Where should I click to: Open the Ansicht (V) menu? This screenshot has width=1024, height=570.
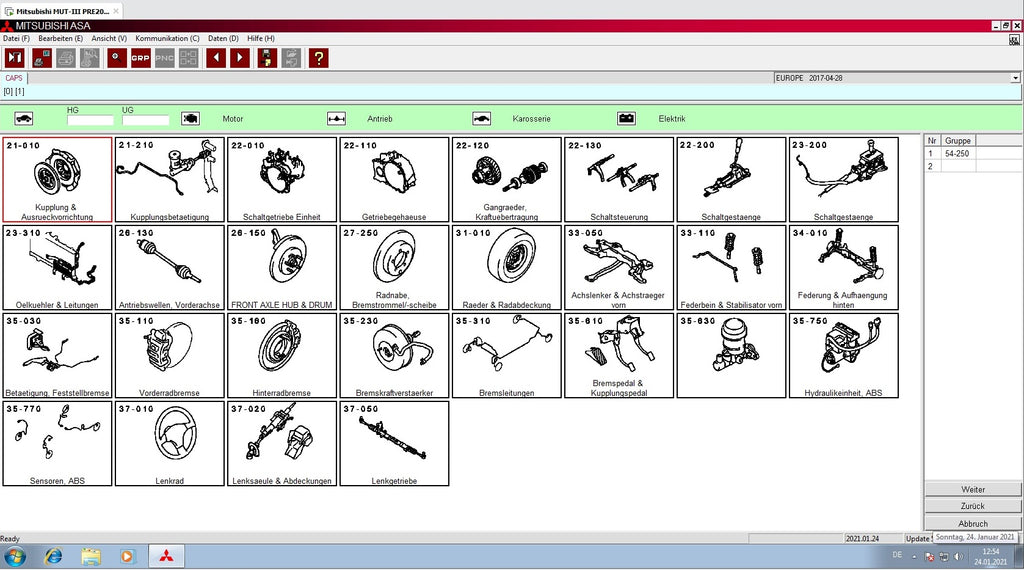click(109, 38)
